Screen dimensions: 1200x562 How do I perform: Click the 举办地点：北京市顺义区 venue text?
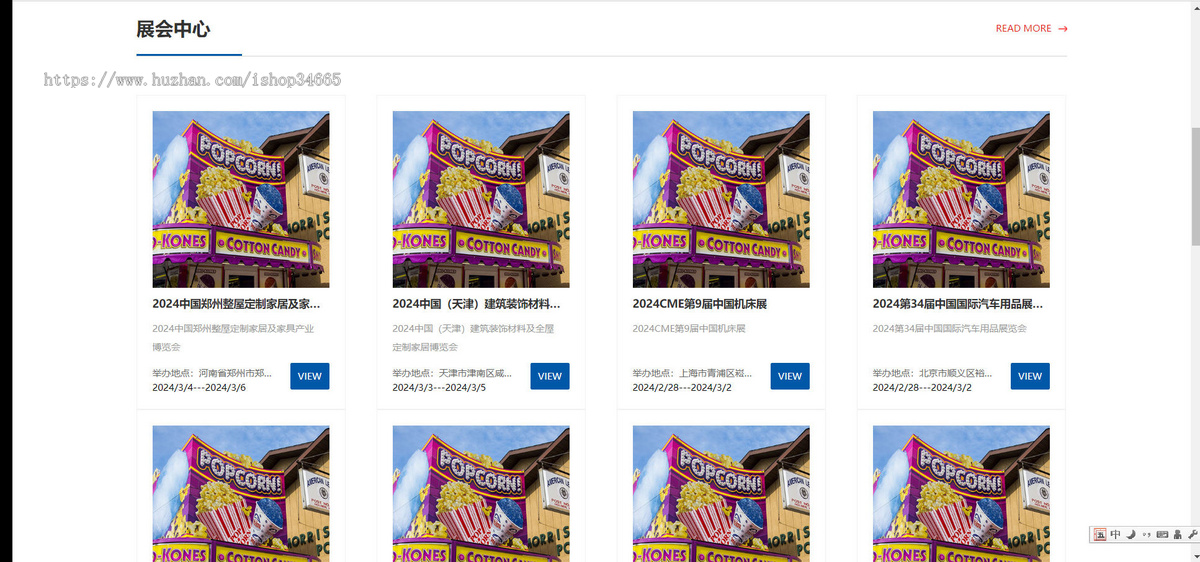pos(932,373)
